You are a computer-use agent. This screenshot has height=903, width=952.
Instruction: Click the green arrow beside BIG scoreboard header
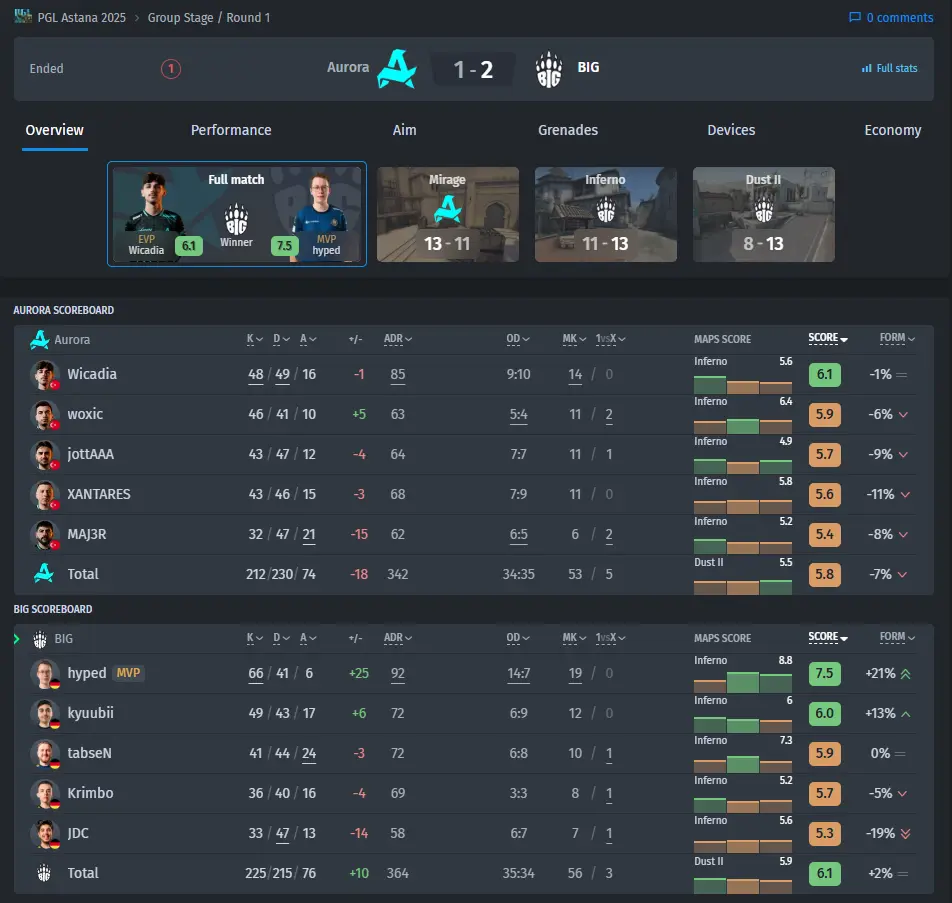[x=16, y=639]
